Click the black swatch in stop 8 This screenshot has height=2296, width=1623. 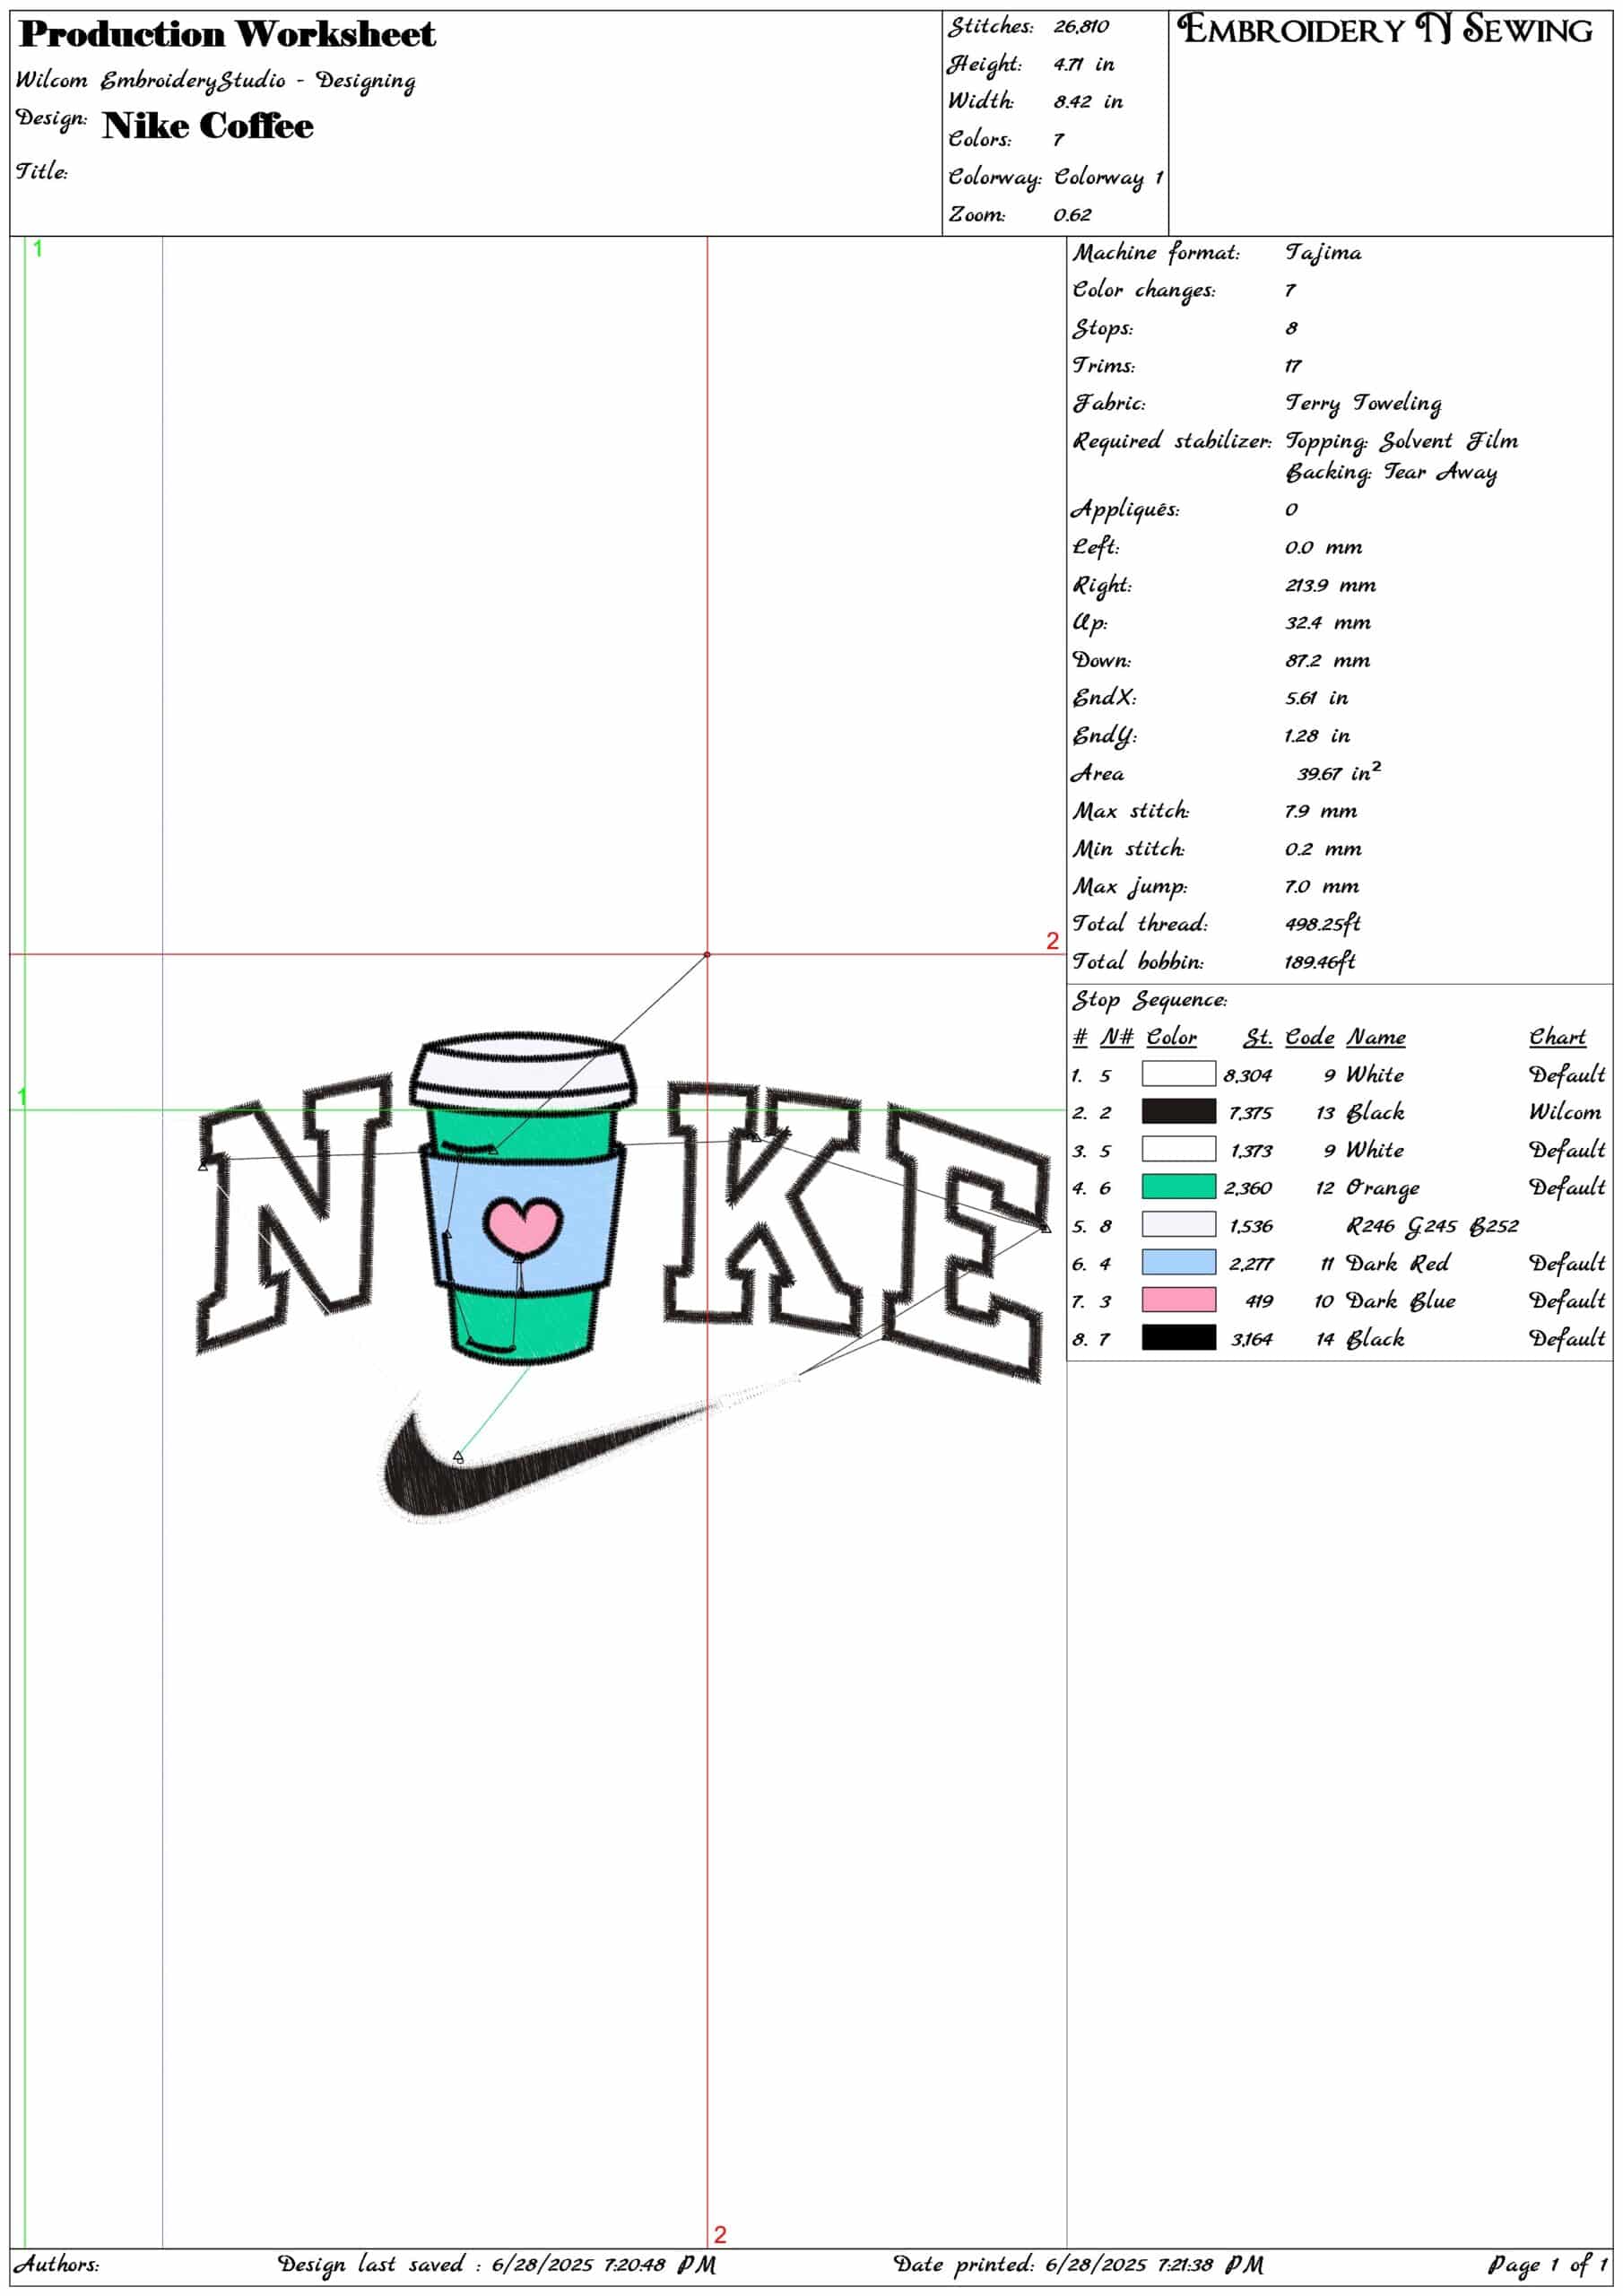[1178, 1337]
